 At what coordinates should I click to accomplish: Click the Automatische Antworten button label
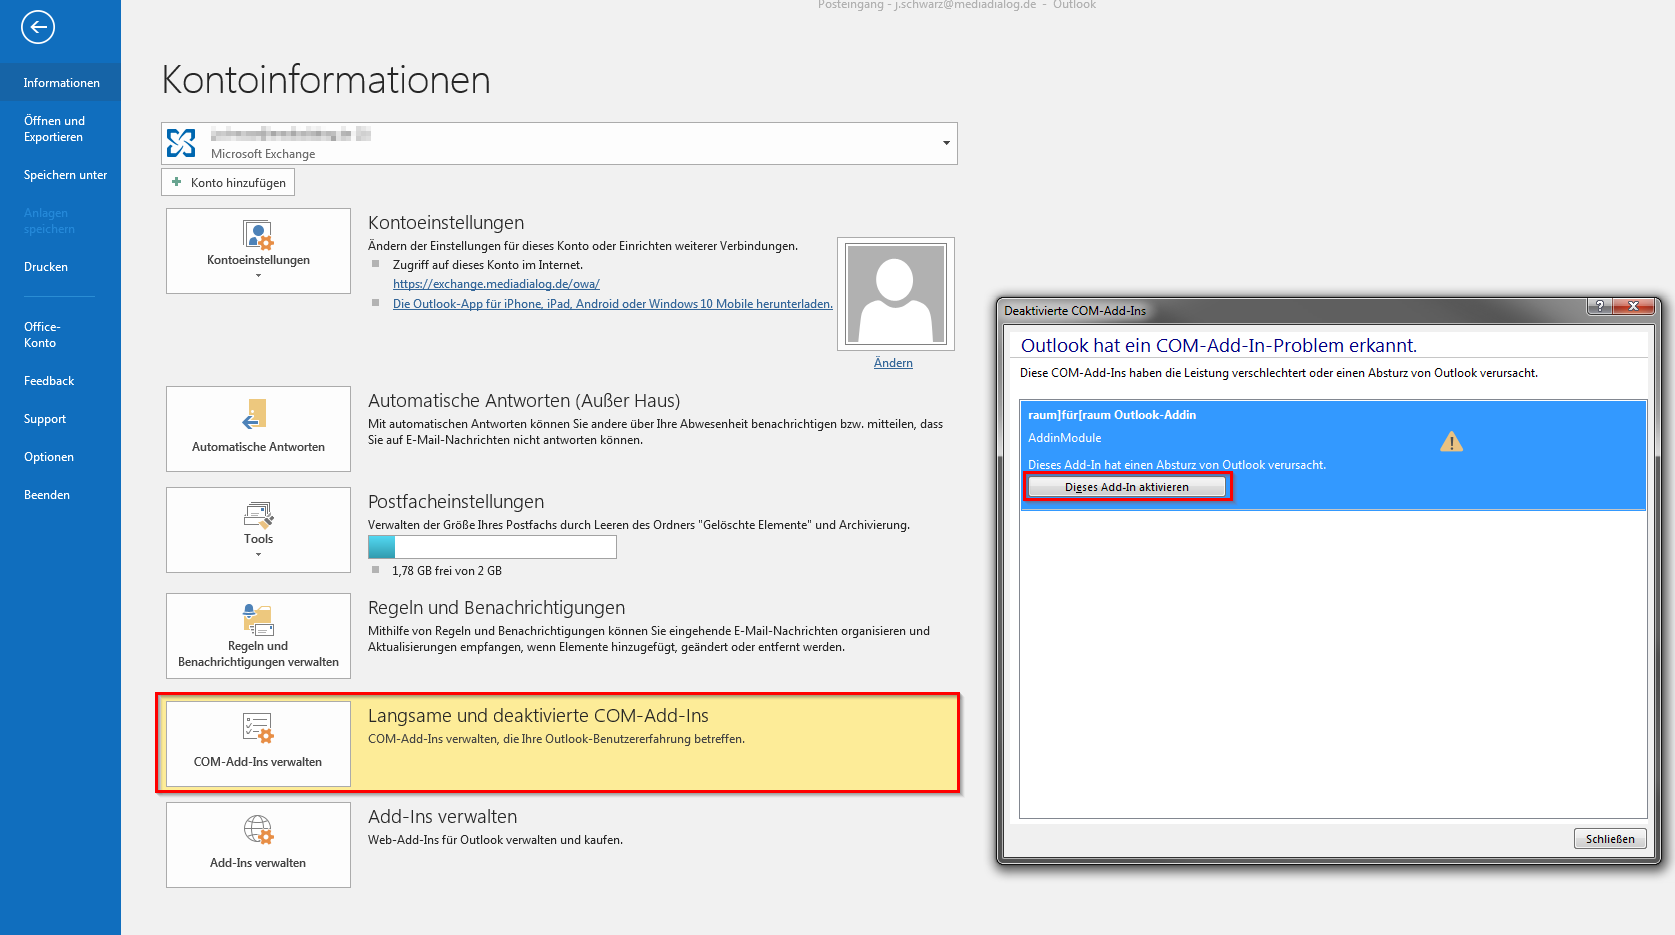(258, 447)
